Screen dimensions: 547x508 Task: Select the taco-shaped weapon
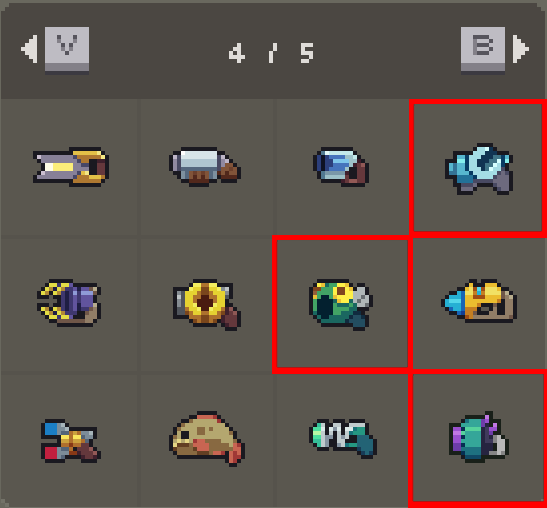coord(207,439)
